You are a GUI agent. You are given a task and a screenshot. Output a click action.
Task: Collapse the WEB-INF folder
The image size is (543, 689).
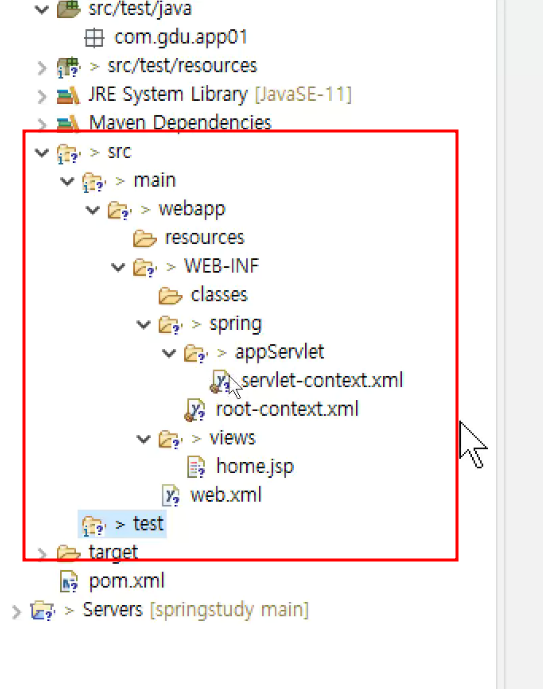click(x=118, y=267)
